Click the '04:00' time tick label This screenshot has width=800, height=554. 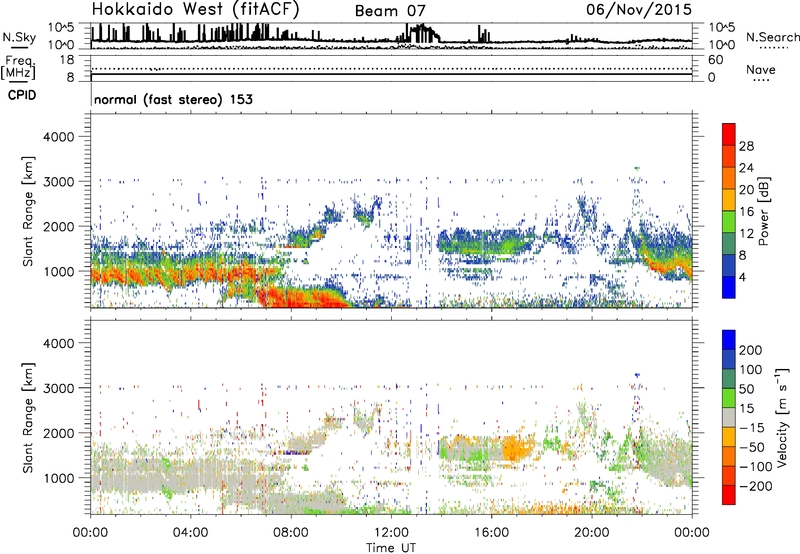coord(190,533)
